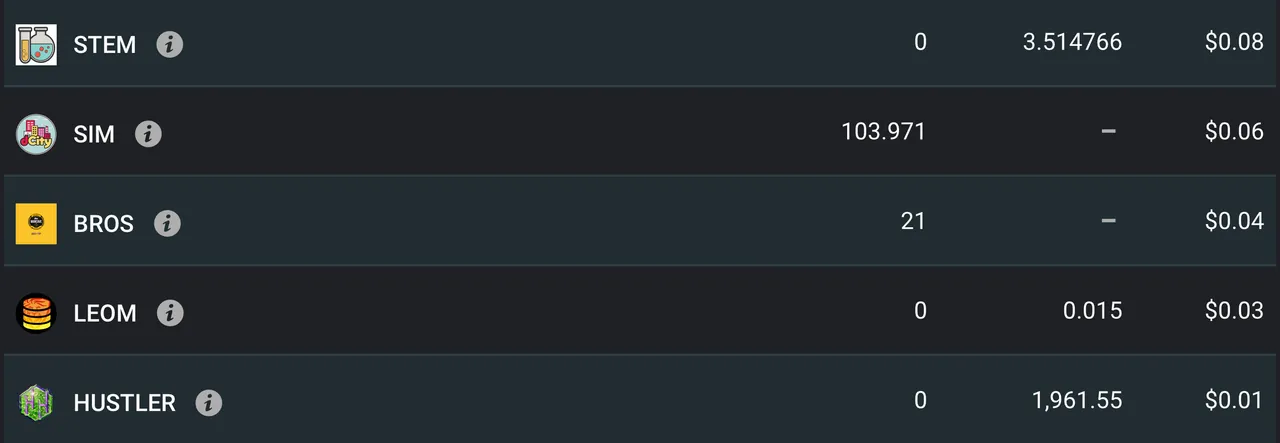The width and height of the screenshot is (1280, 443).
Task: Click the STEM token flask icon
Action: pyautogui.click(x=36, y=44)
